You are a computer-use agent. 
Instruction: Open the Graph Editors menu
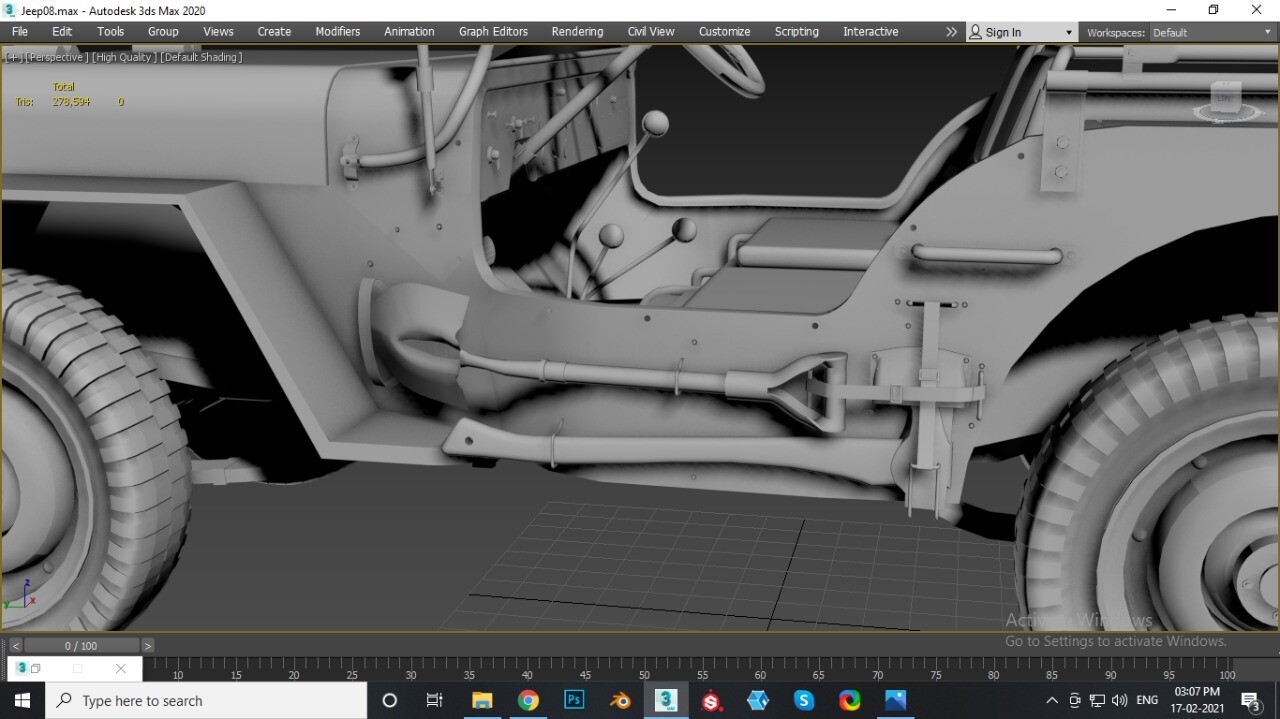click(493, 32)
